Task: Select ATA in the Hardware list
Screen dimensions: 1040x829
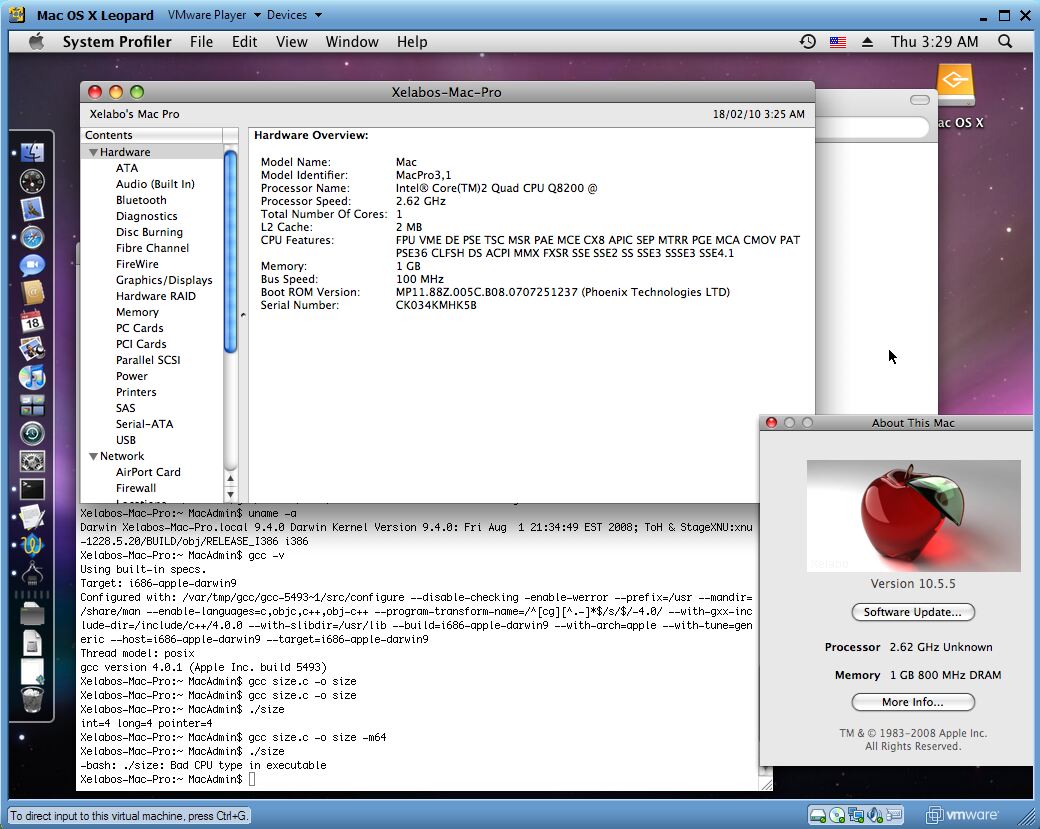Action: coord(127,168)
